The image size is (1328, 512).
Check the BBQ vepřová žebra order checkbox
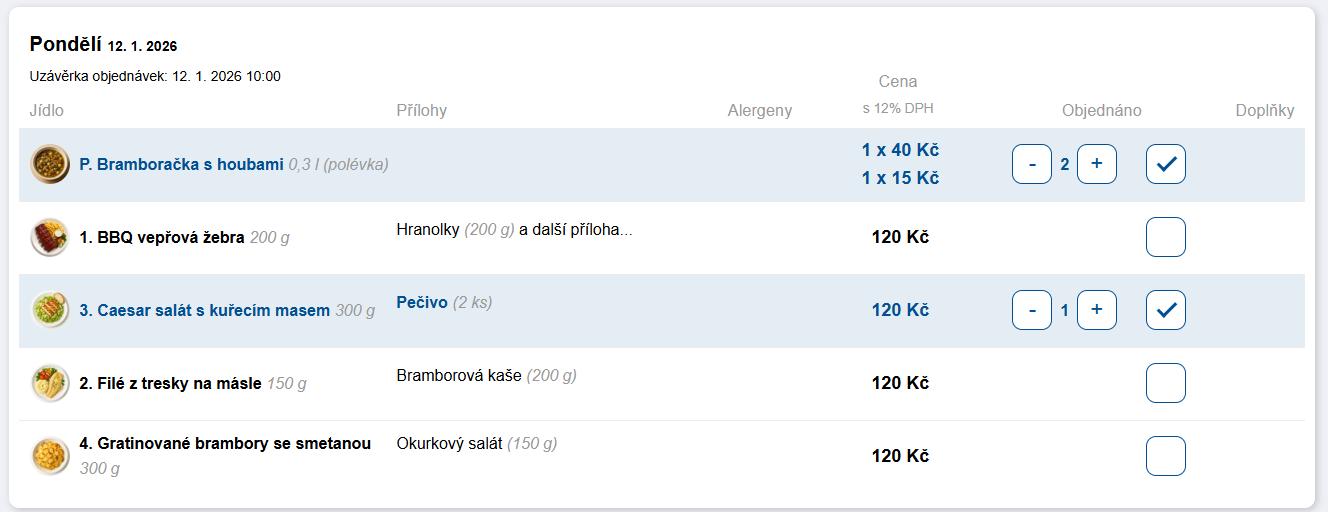pyautogui.click(x=1166, y=237)
